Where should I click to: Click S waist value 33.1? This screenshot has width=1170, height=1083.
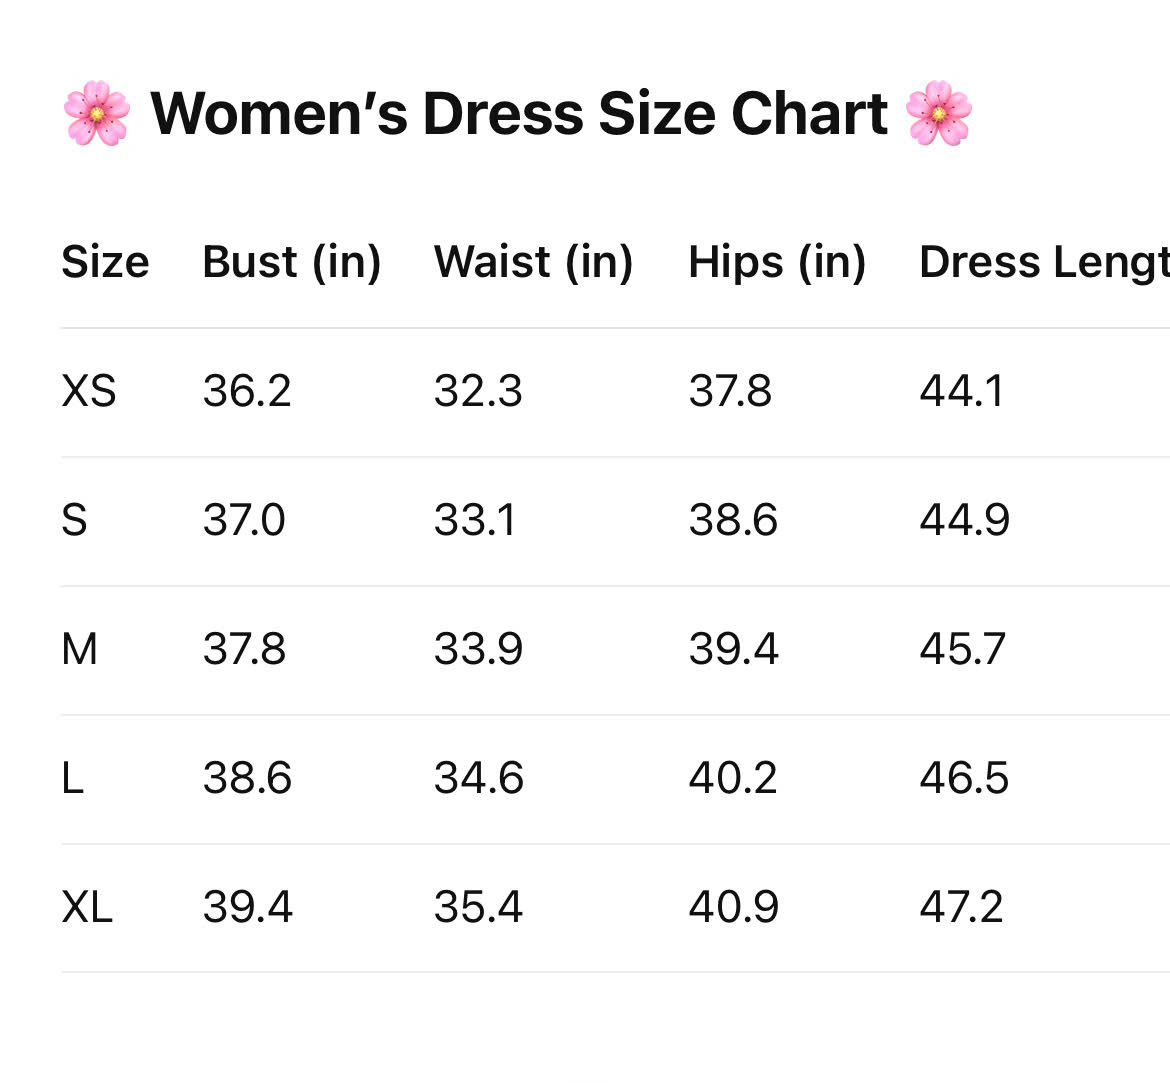tap(475, 520)
